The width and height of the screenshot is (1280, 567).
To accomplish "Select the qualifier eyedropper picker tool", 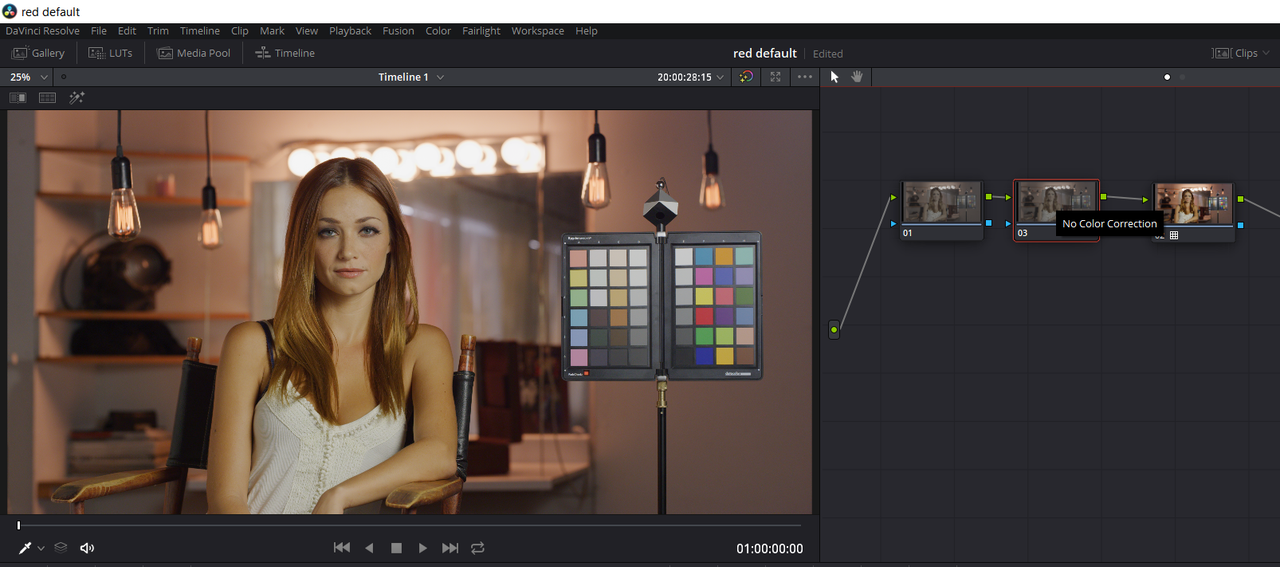I will tap(26, 548).
